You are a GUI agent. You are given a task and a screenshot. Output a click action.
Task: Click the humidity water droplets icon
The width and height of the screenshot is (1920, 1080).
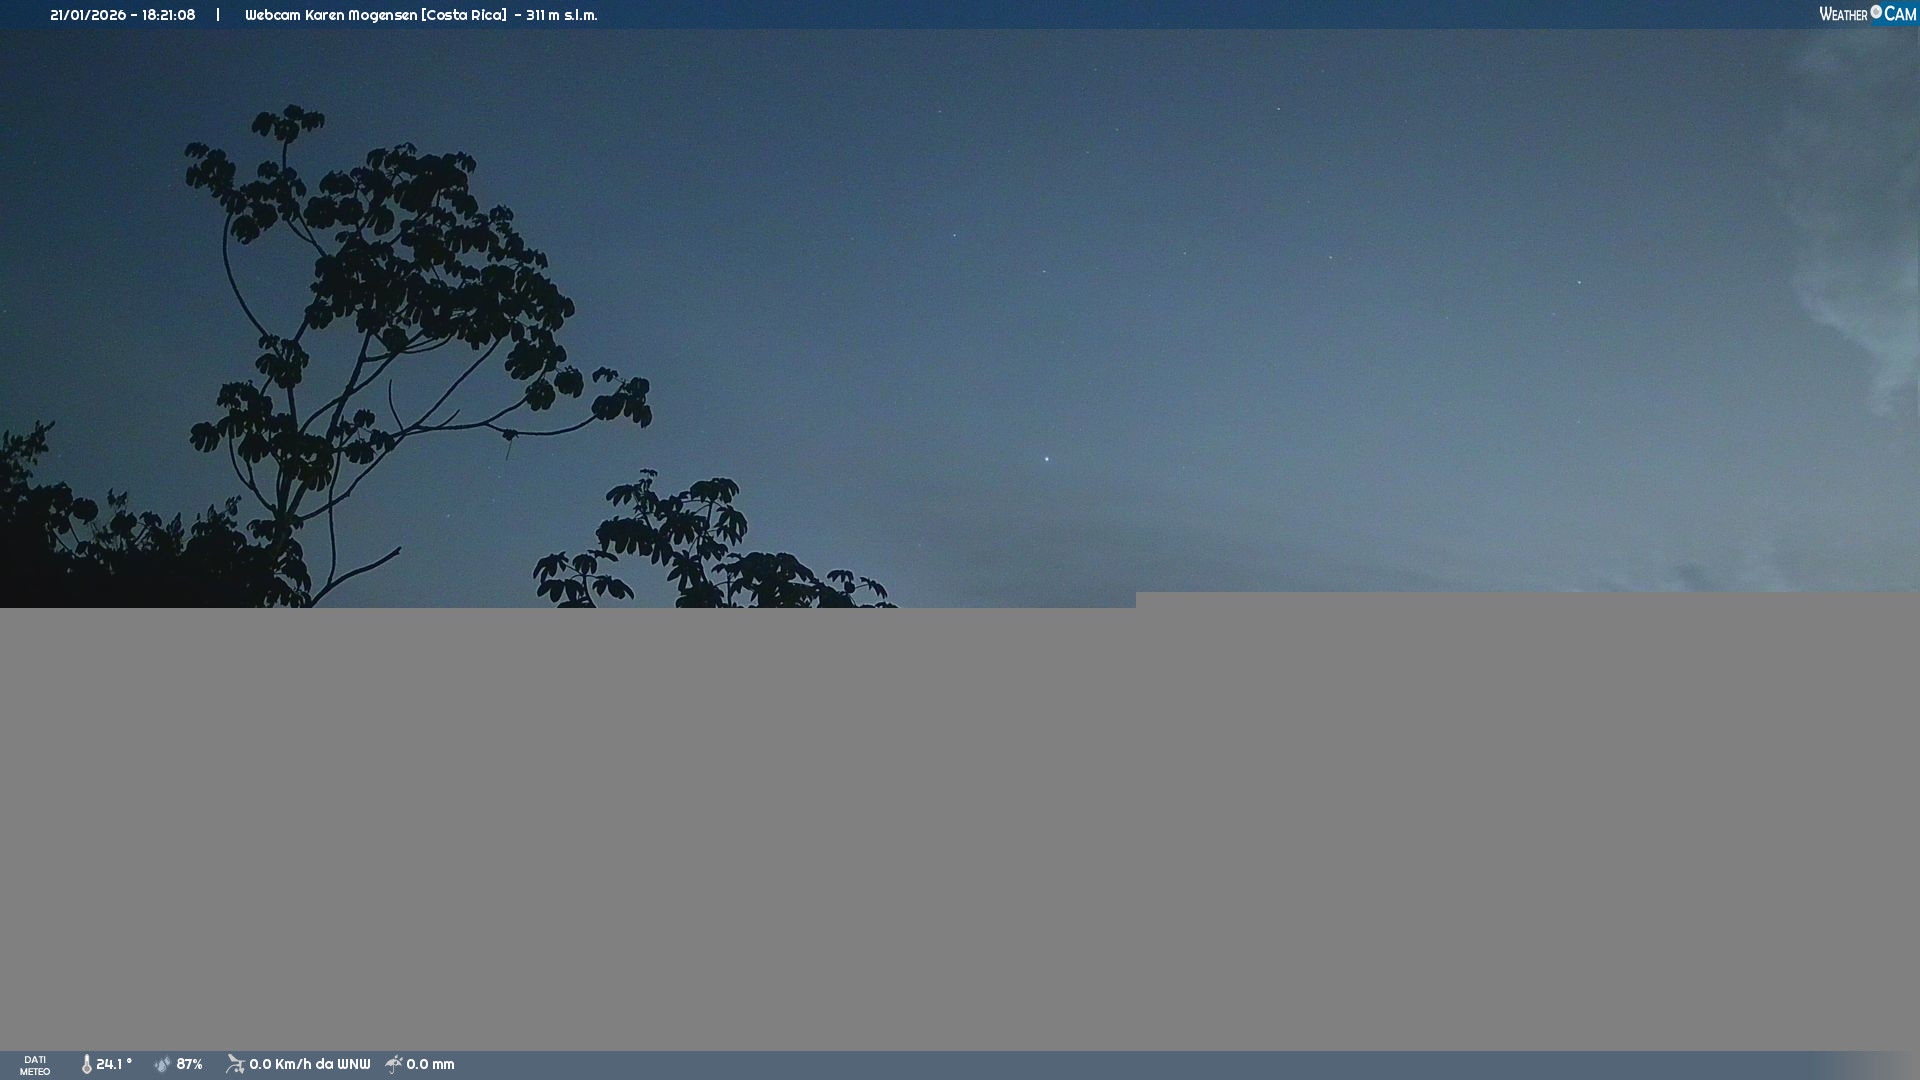click(x=163, y=1065)
